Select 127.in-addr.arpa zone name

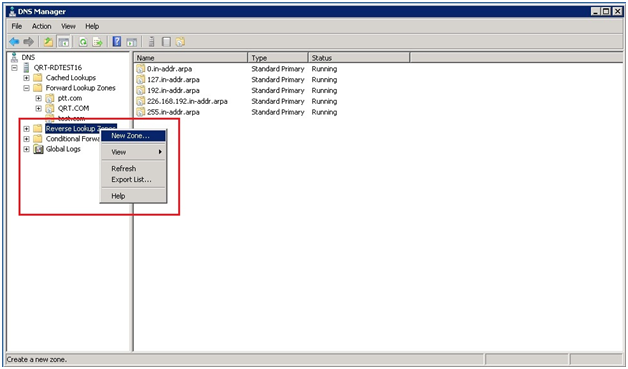[173, 80]
